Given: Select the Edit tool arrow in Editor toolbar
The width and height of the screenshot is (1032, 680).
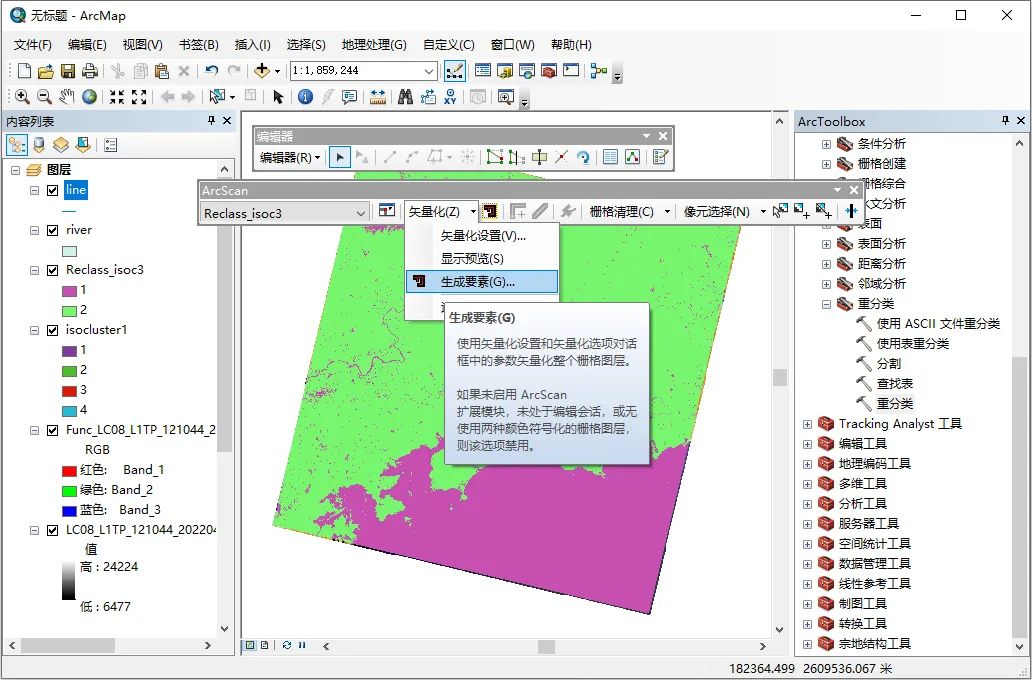Looking at the screenshot, I should 340,157.
